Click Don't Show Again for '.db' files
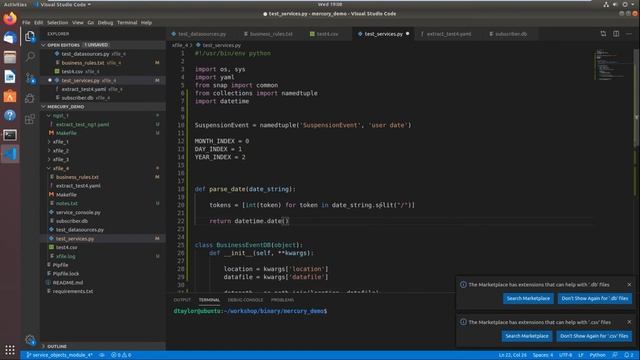 [595, 298]
